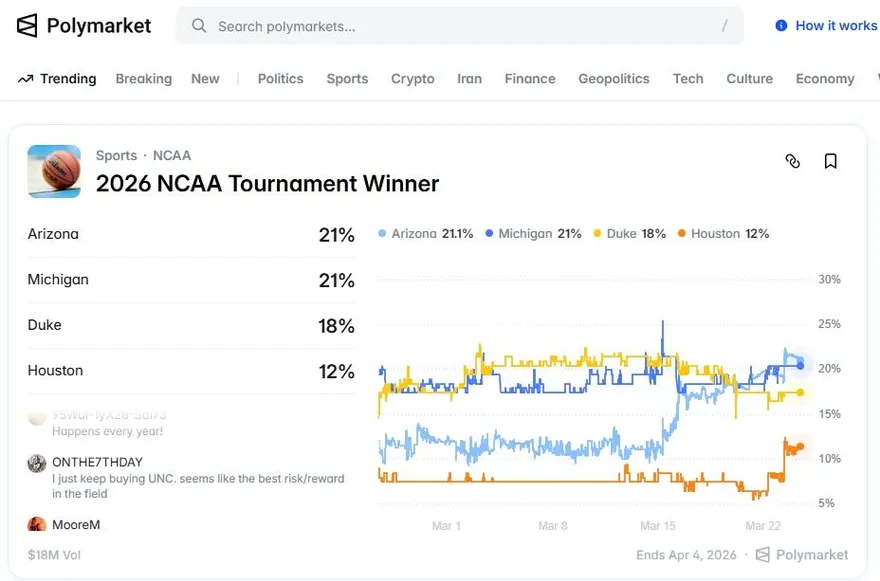Click the Polymarket logo icon

[x=27, y=25]
